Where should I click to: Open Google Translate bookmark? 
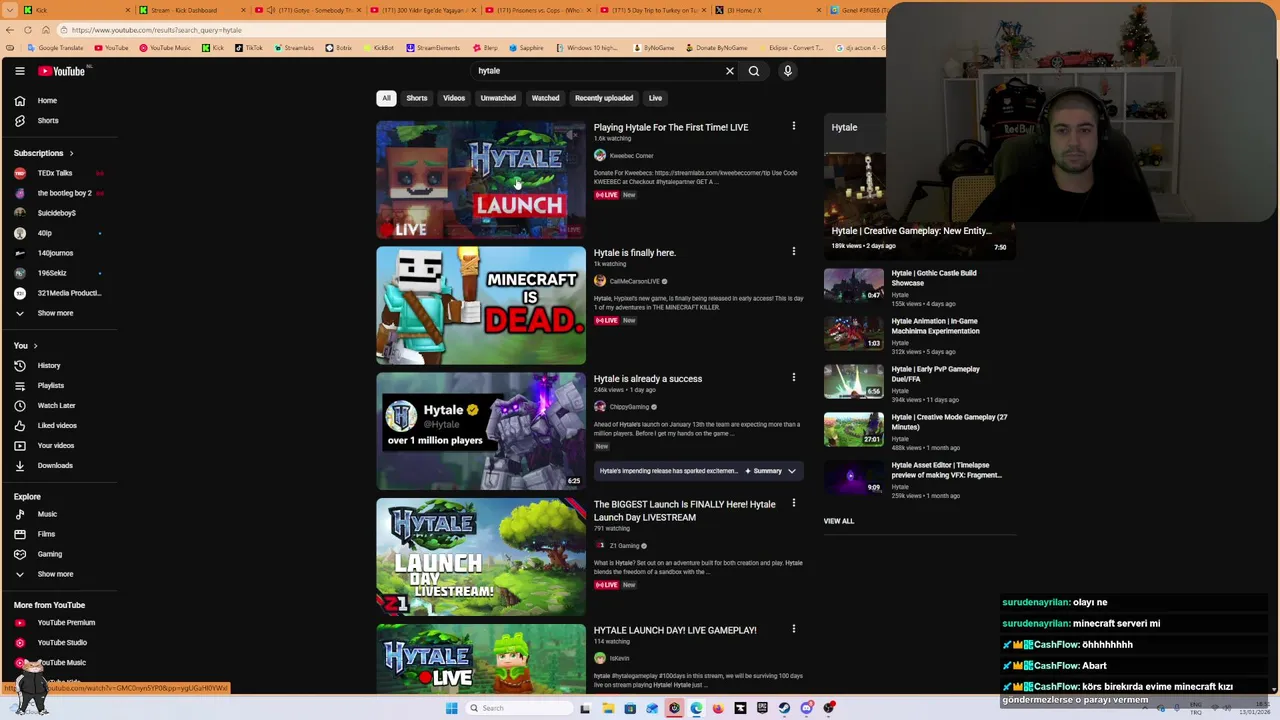click(x=55, y=48)
